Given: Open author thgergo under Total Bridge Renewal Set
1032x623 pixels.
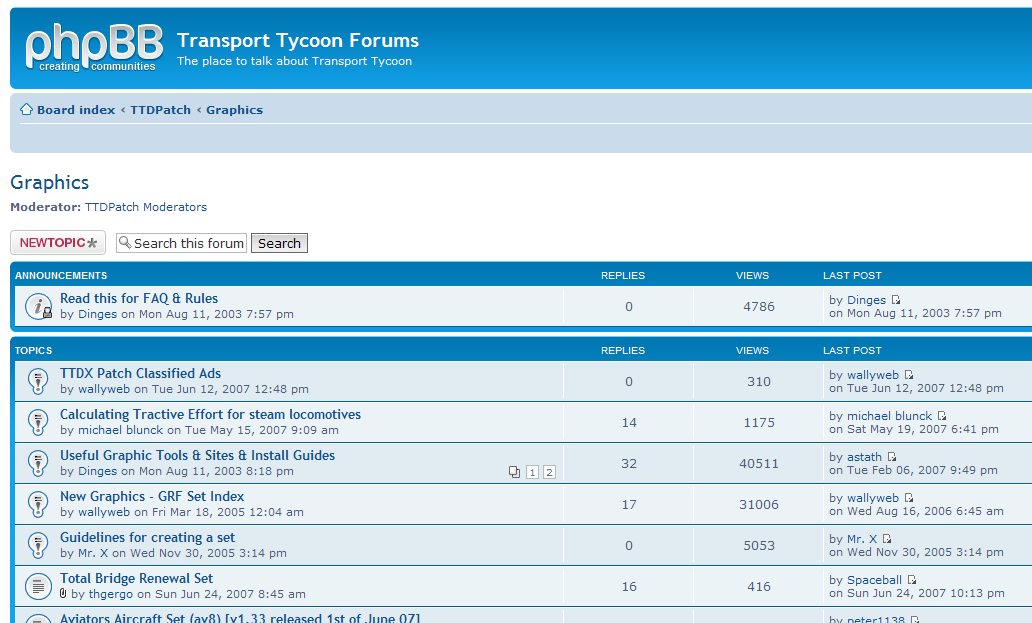Looking at the screenshot, I should pos(111,593).
